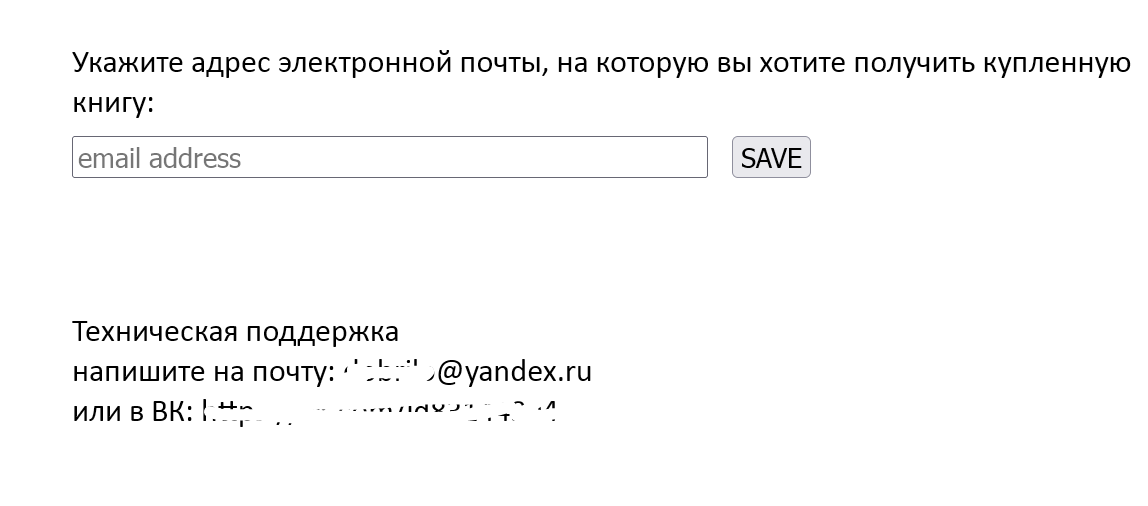Click the blurred VK URL after 'ВК:'
Screen dimensions: 1148x506
pos(380,412)
